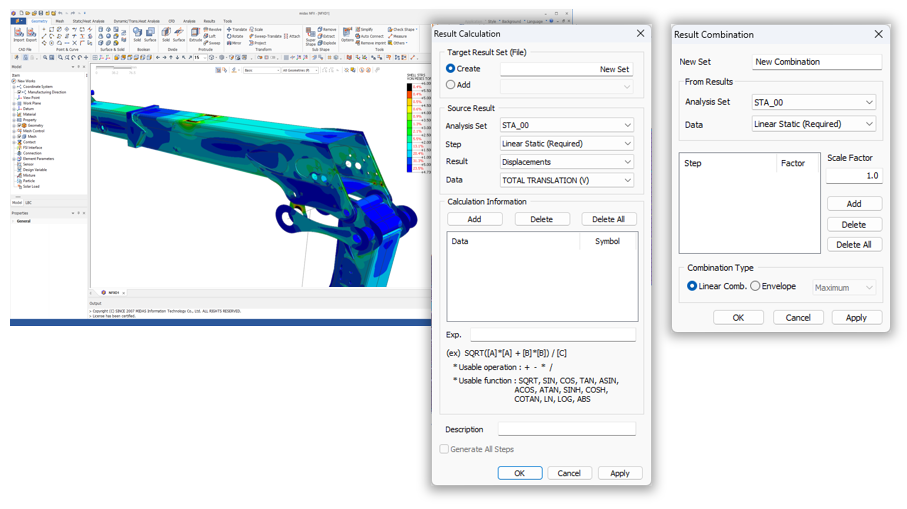Expand the Material tree node
907x509 pixels.
(14, 115)
